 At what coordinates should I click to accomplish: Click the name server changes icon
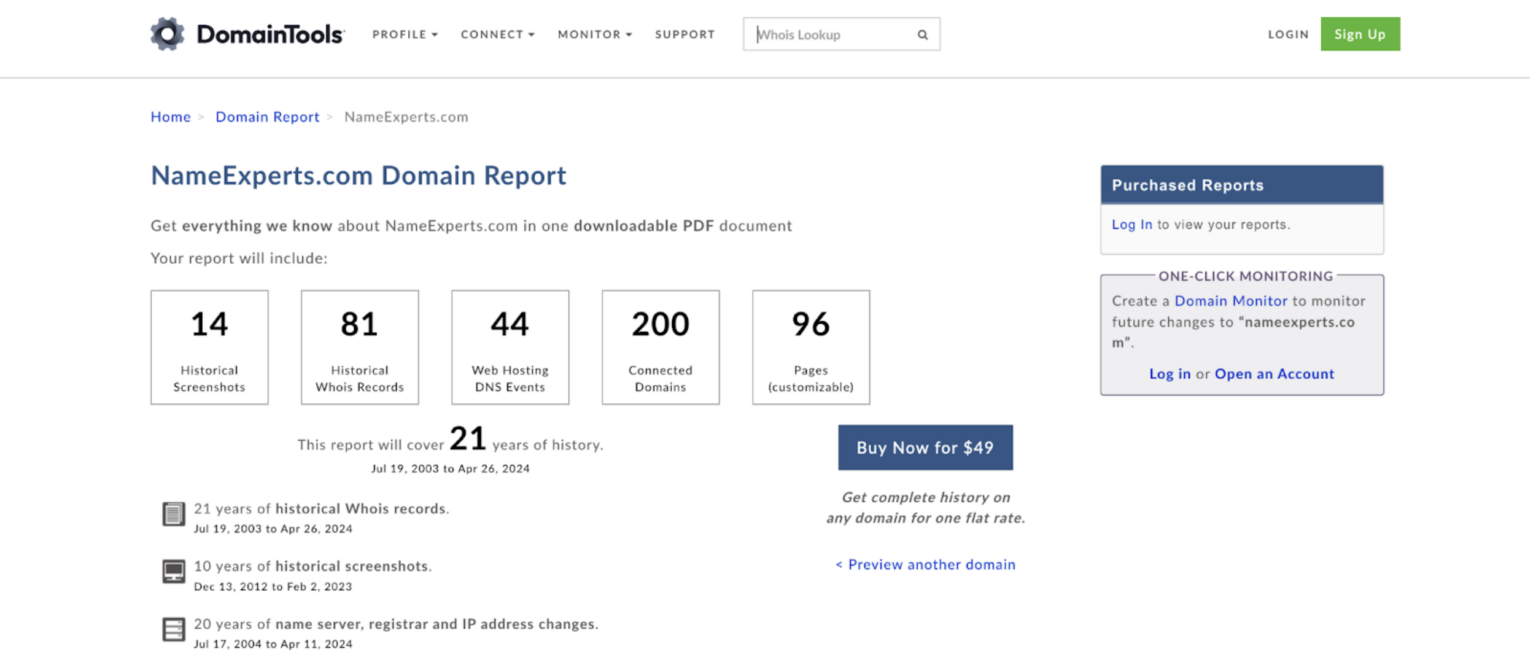[174, 630]
